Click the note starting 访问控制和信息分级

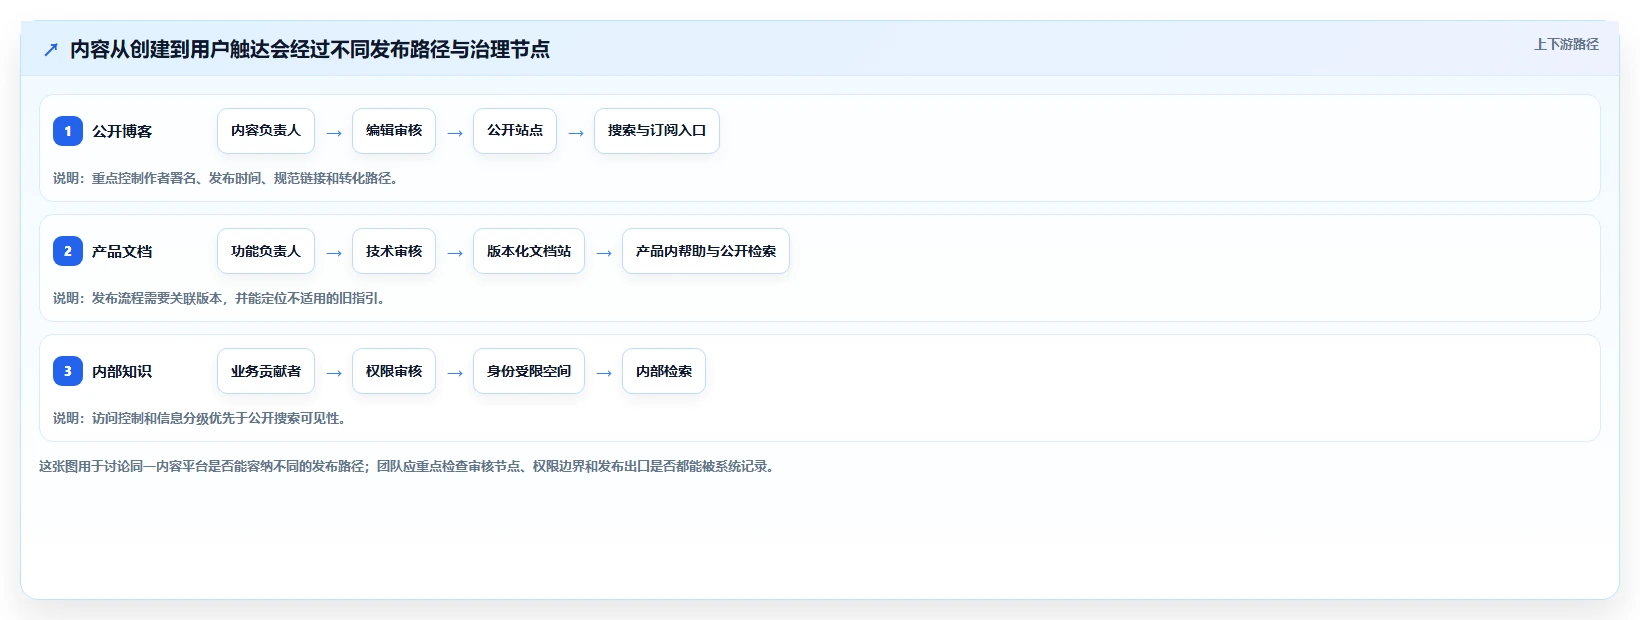[202, 418]
